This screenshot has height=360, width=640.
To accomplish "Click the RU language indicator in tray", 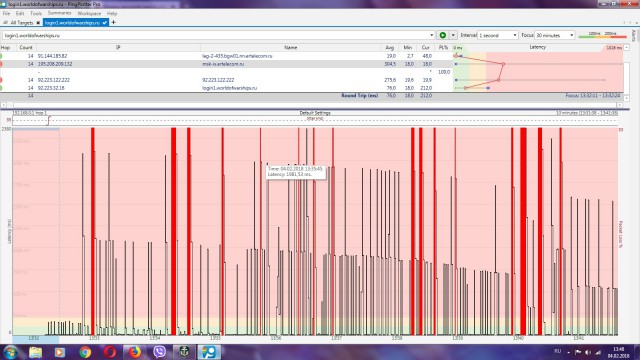I will pyautogui.click(x=558, y=351).
